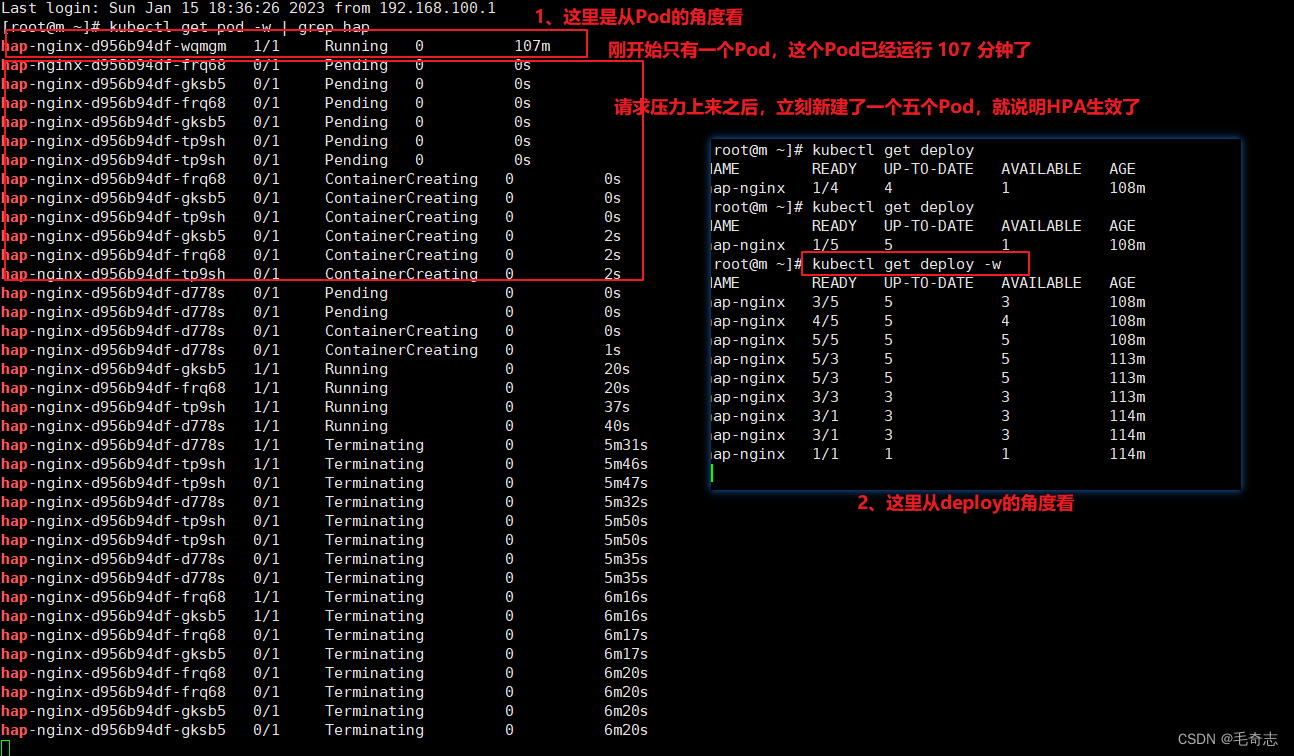
Task: Click the 37s age of tp9sh Running
Action: pyautogui.click(x=617, y=407)
